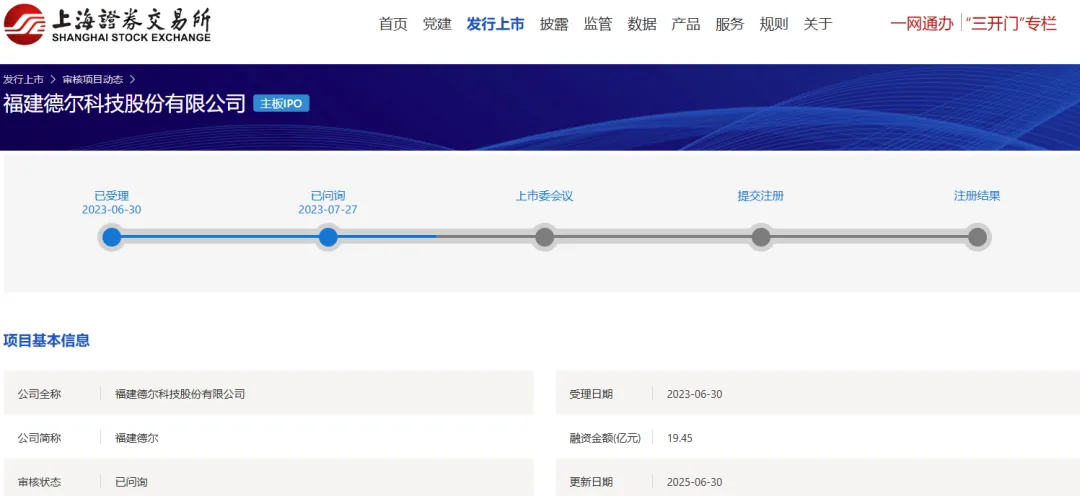Screen dimensions: 1080x496
Task: Open the 党建 menu item
Action: (x=437, y=24)
